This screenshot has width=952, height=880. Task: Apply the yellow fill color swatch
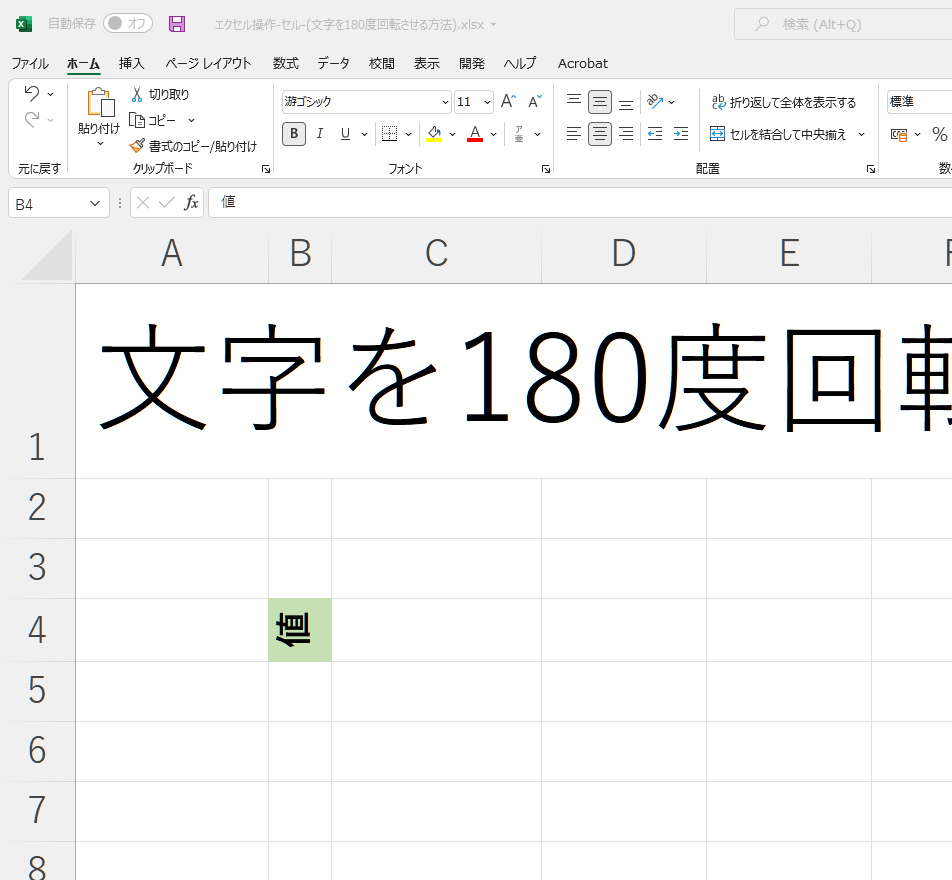[433, 134]
